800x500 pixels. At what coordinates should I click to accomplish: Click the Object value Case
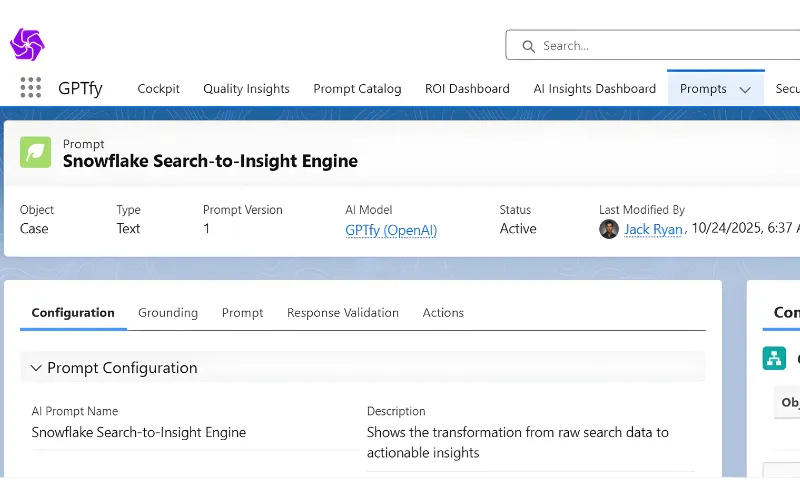click(34, 229)
